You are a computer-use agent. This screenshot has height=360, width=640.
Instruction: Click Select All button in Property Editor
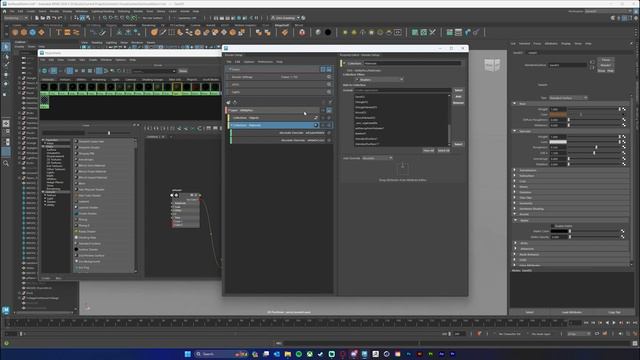[443, 151]
